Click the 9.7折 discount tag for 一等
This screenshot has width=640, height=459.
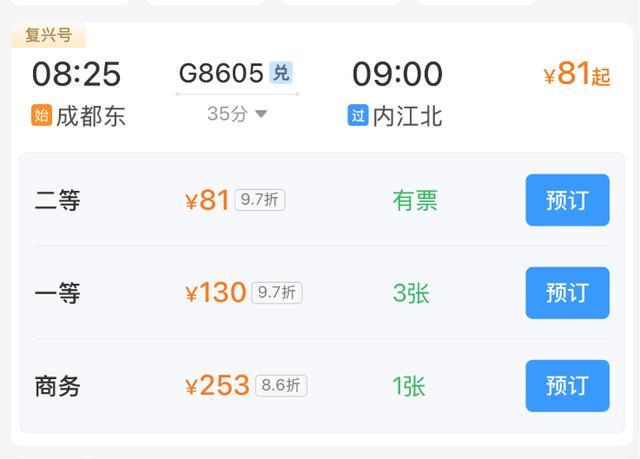276,293
